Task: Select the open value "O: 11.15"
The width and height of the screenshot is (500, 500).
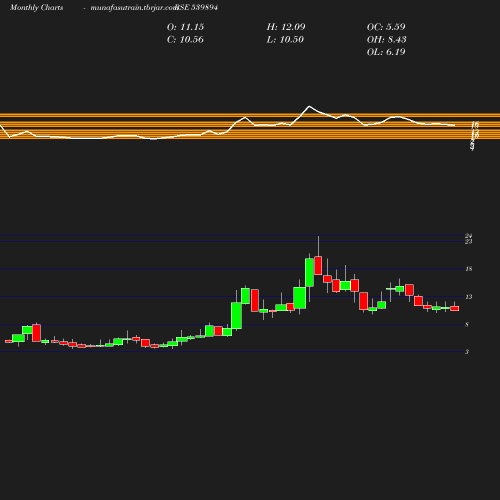Action: [x=185, y=27]
